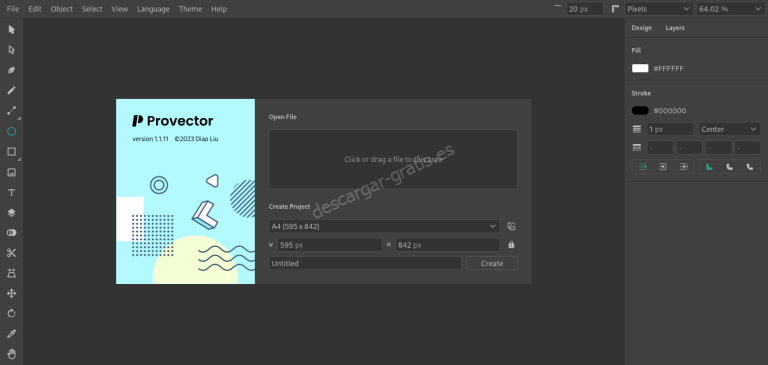The height and width of the screenshot is (365, 768).
Task: Click the ruler units corner icon in top bar
Action: click(x=615, y=9)
